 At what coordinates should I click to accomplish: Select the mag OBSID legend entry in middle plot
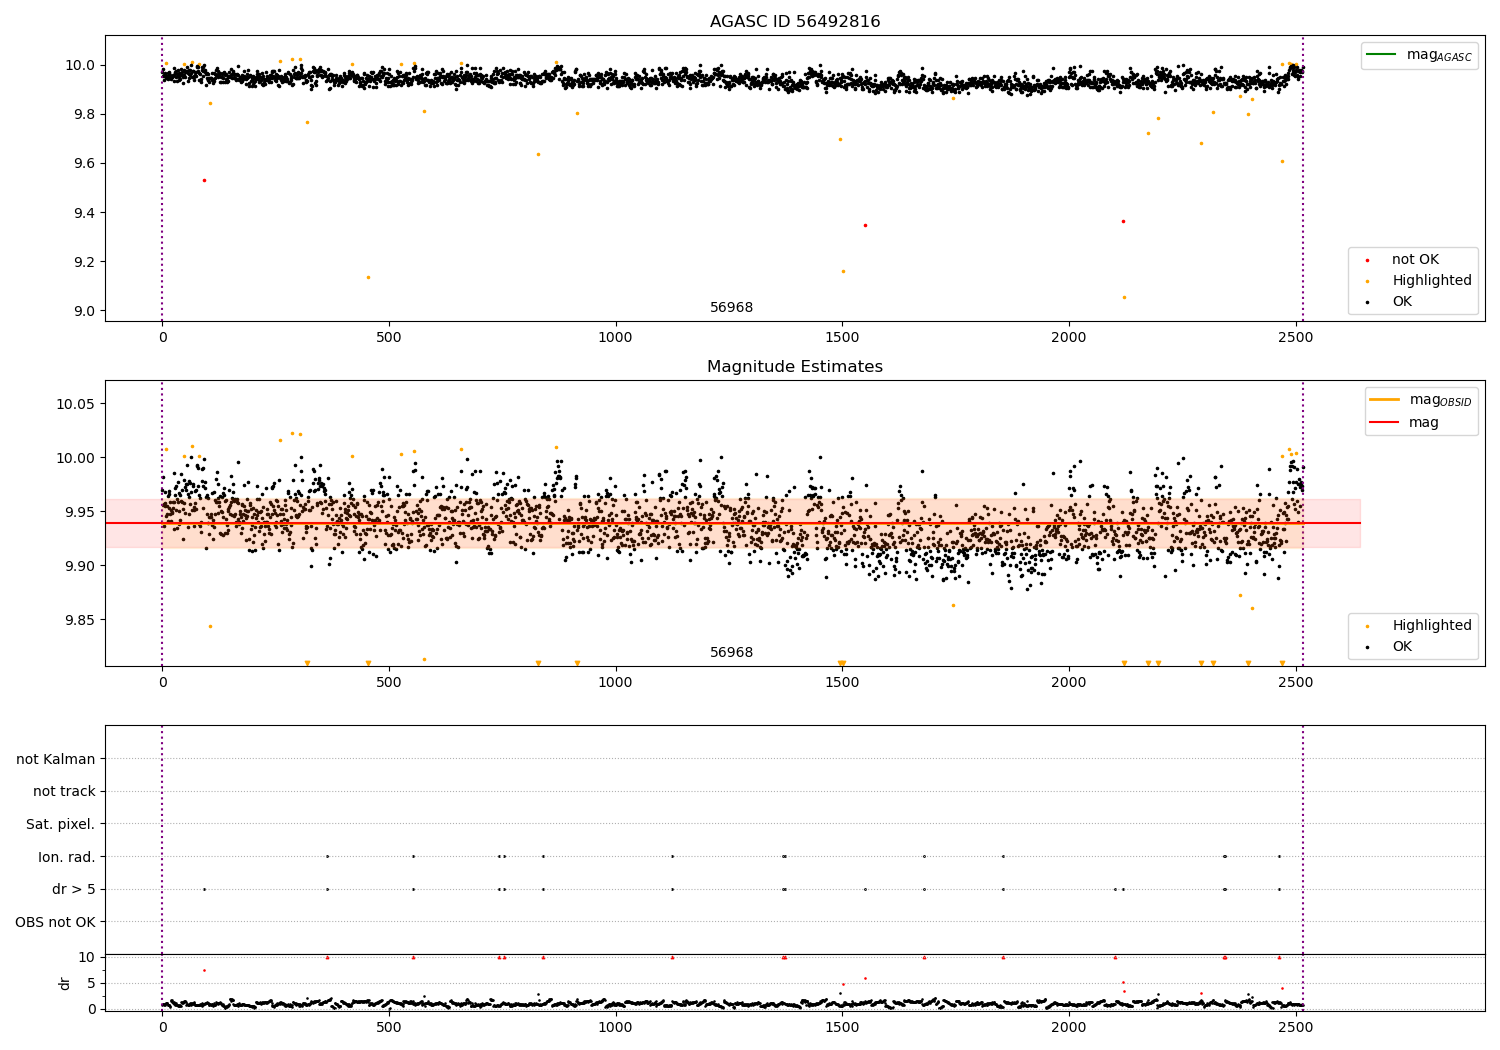pos(1421,400)
